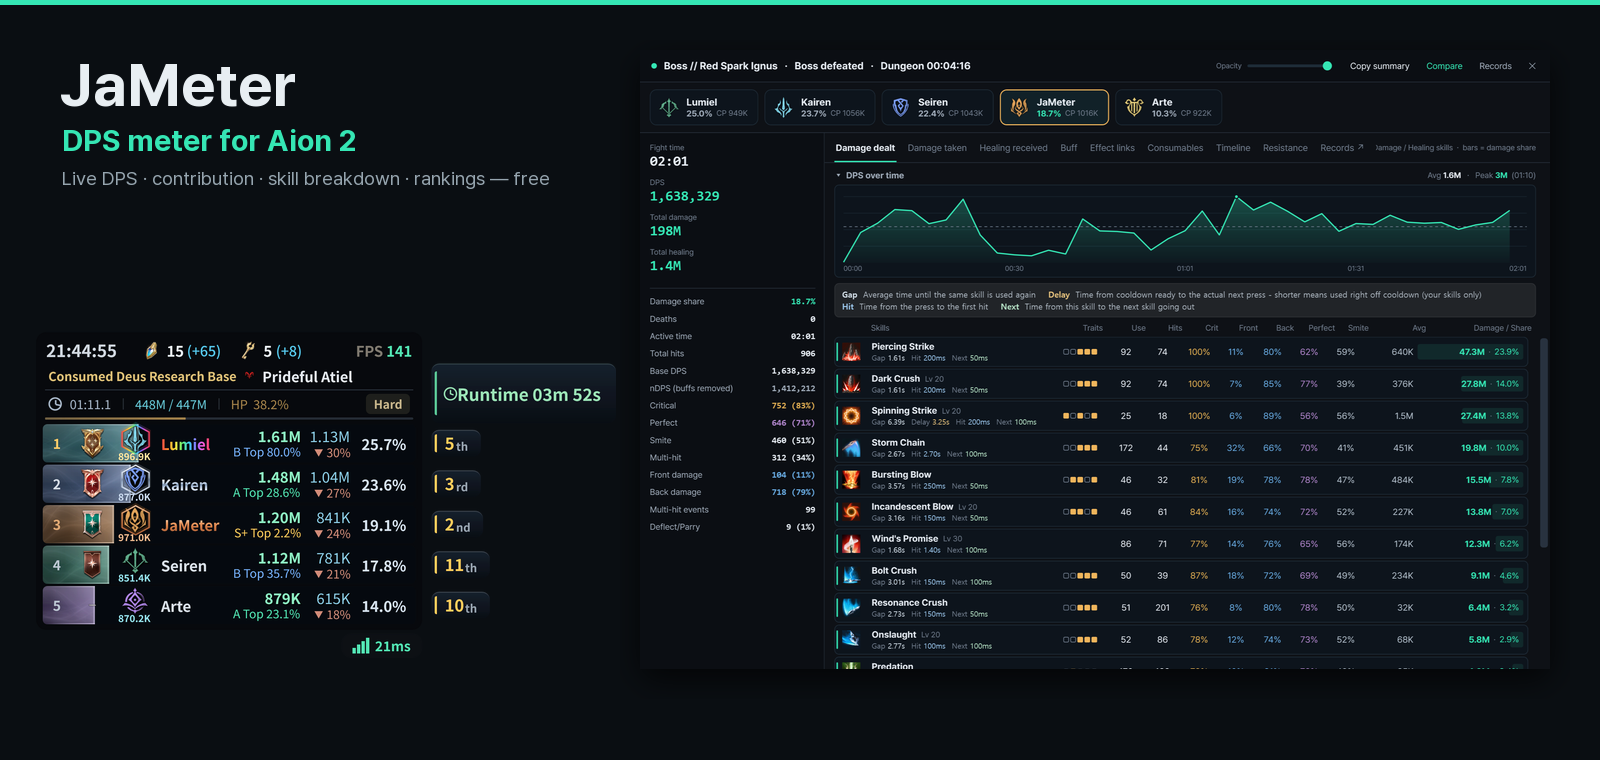Click the Piercing Strike skill icon
This screenshot has width=1600, height=760.
[851, 352]
